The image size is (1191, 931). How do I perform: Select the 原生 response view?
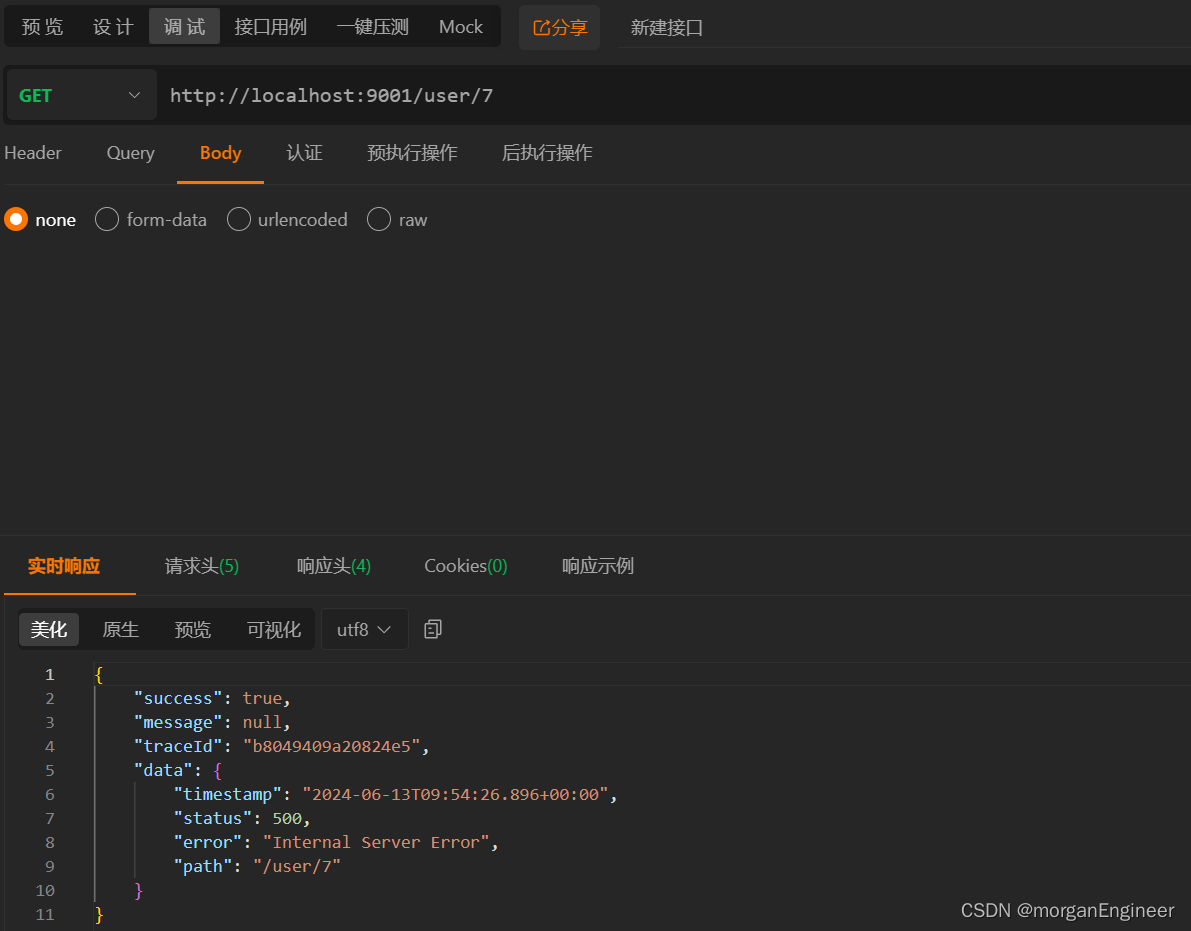pos(121,630)
